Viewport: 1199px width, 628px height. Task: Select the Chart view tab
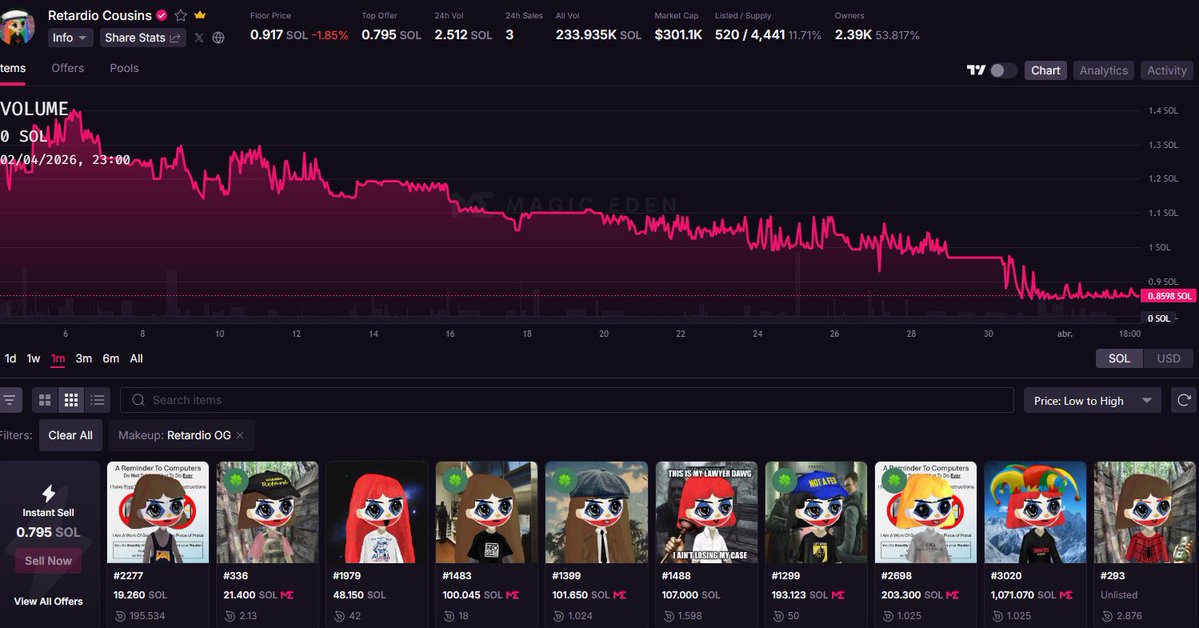1045,70
